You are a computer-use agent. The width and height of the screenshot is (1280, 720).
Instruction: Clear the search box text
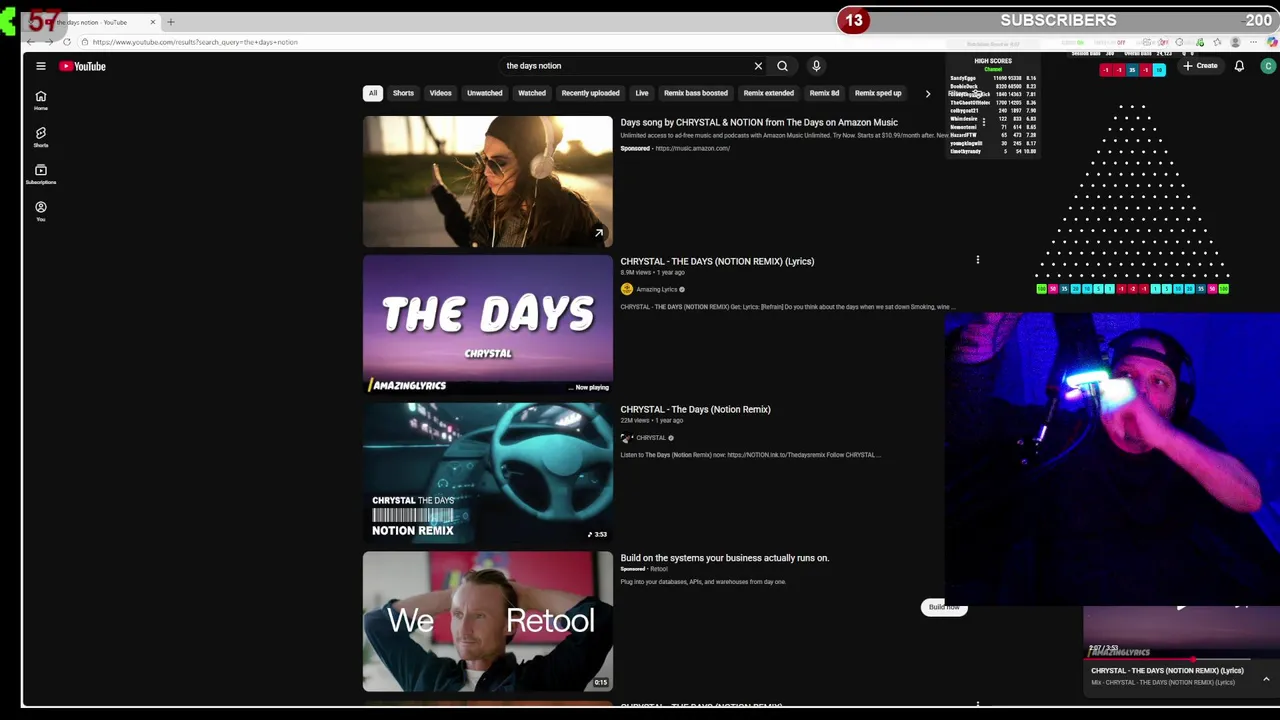point(758,66)
